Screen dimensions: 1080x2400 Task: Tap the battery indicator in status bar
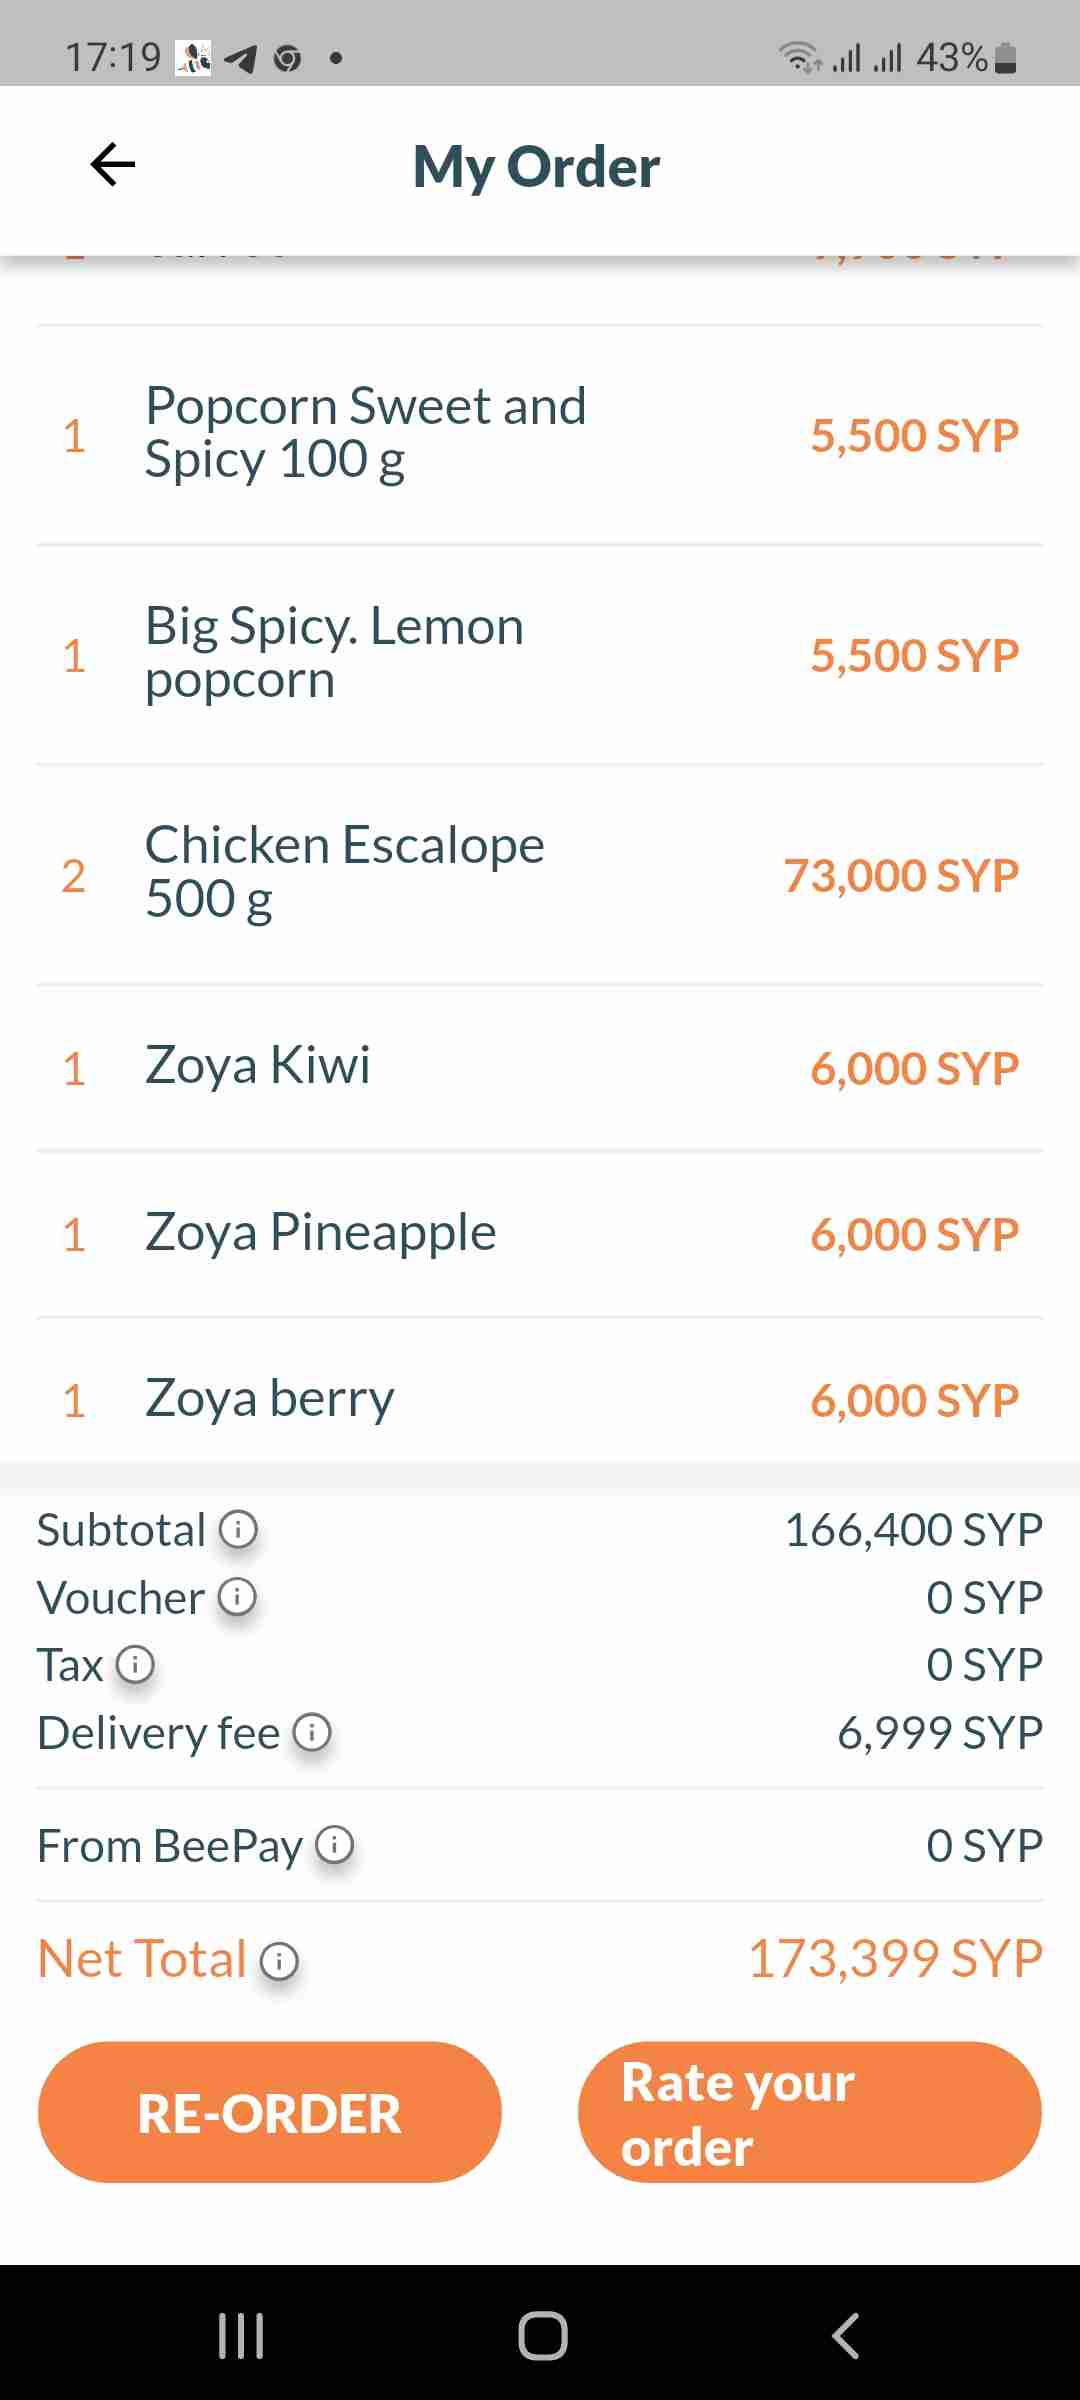1007,58
